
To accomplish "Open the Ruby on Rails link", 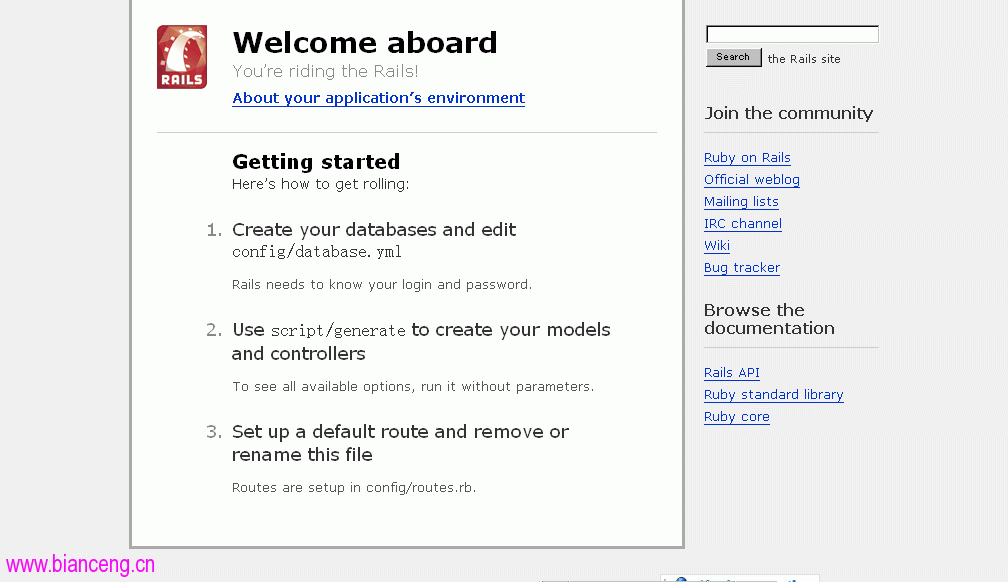I will [747, 158].
